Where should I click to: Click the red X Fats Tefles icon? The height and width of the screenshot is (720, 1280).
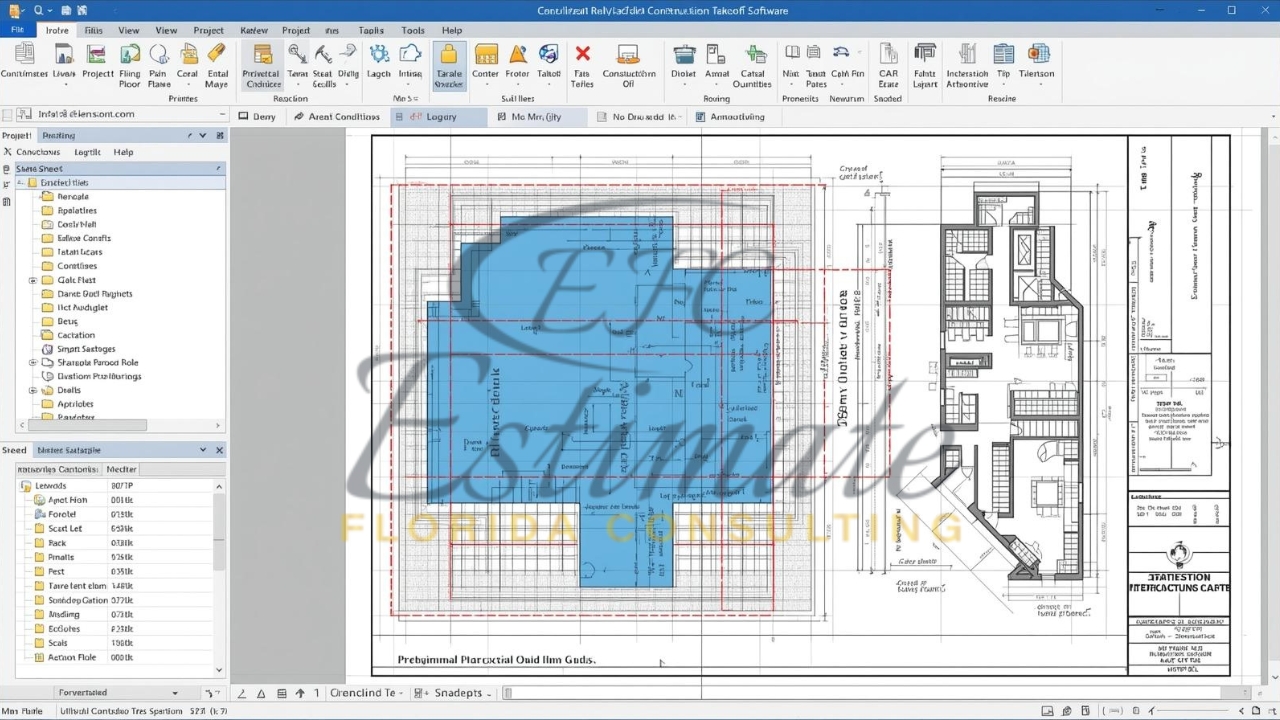click(582, 56)
